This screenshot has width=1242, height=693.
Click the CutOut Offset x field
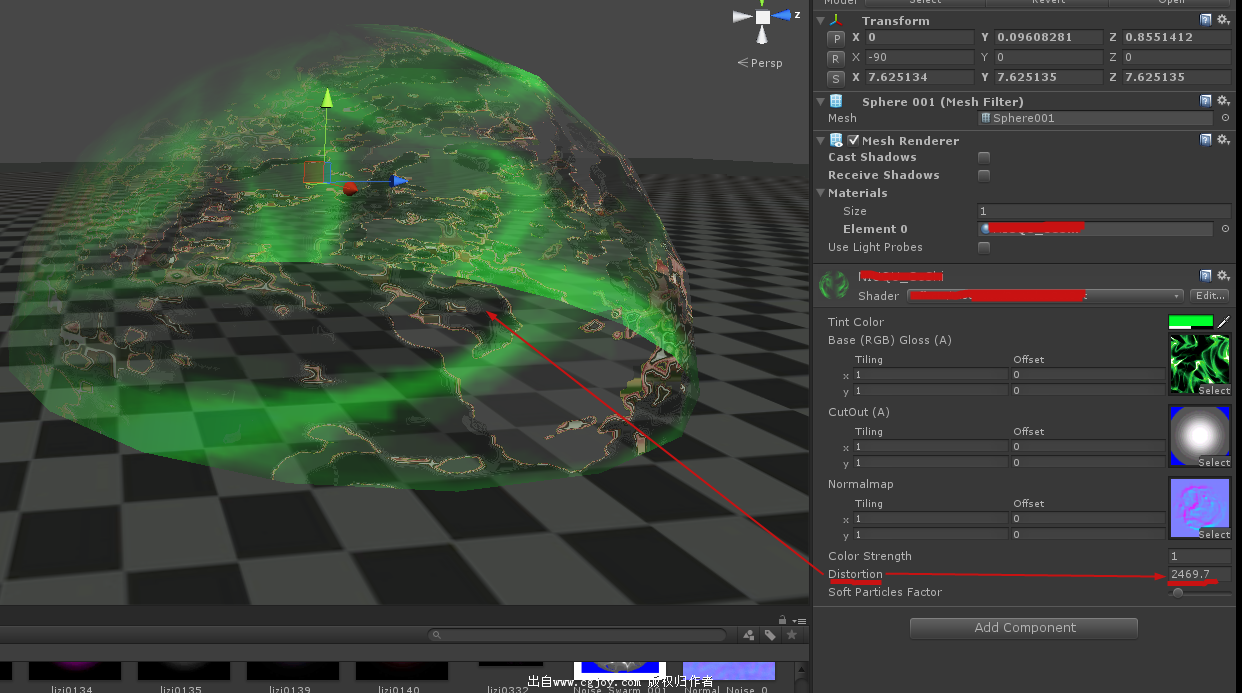coord(1088,447)
